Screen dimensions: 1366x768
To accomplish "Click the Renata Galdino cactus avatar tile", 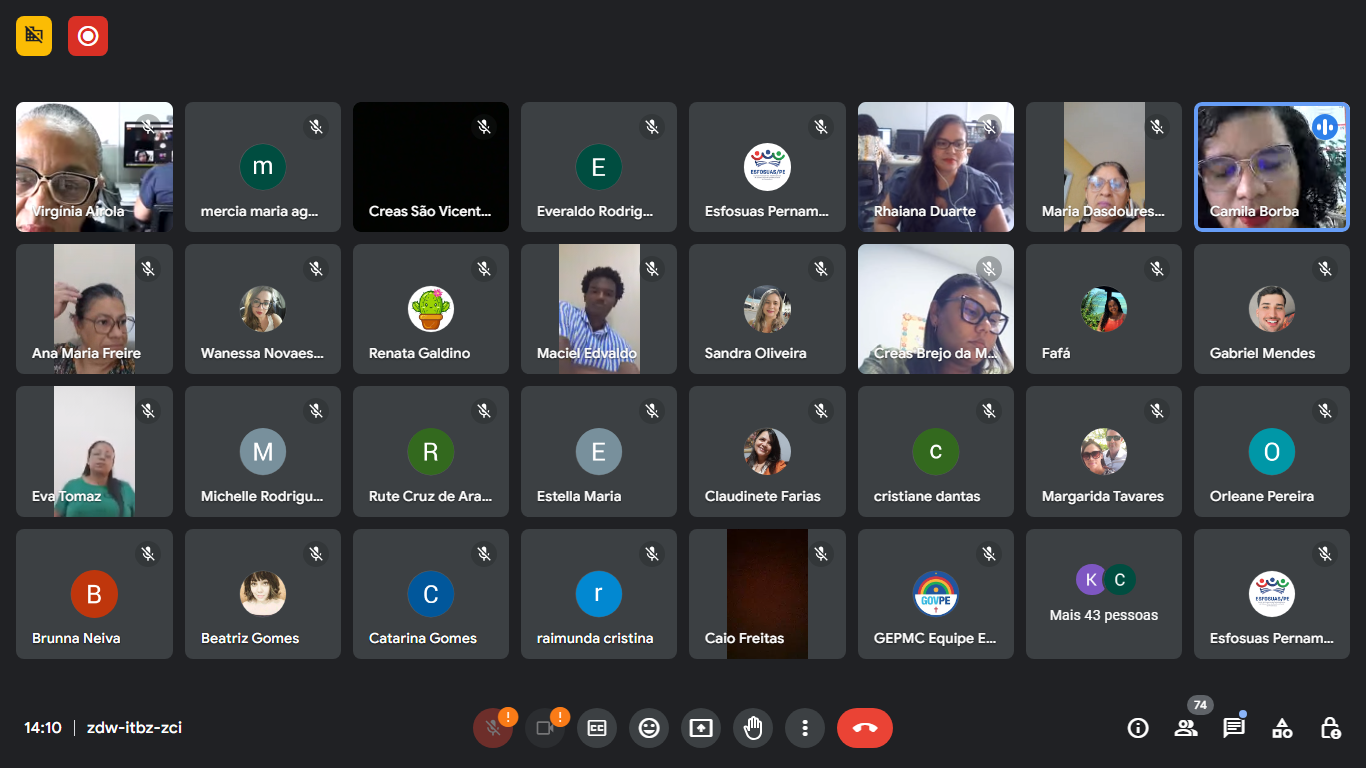I will click(431, 309).
